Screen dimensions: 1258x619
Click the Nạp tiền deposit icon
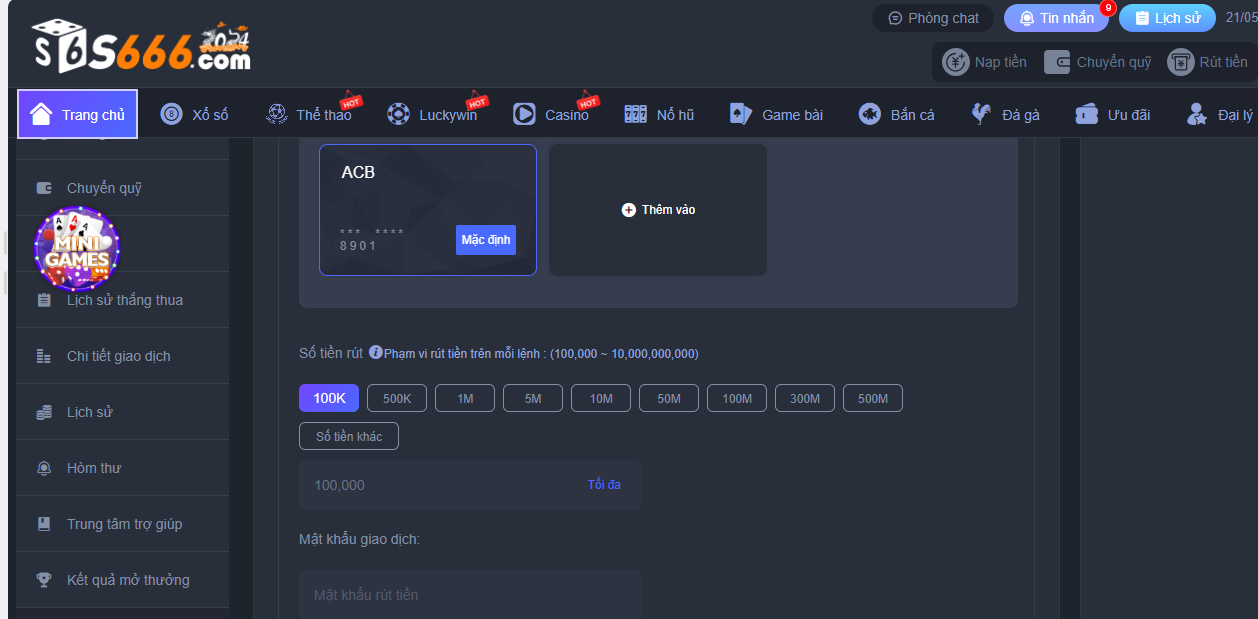(x=956, y=62)
